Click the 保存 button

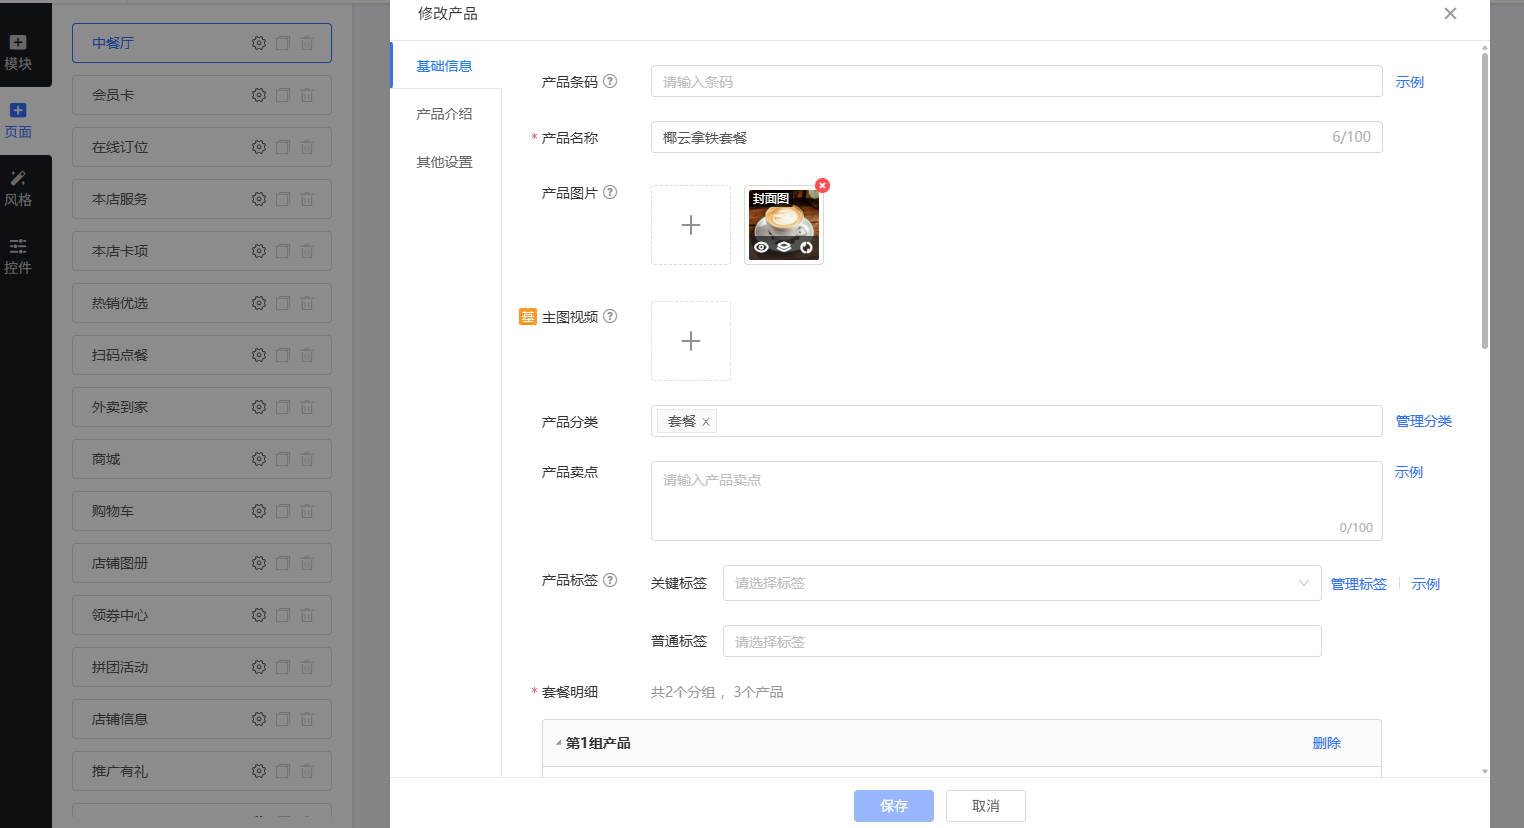click(x=893, y=806)
